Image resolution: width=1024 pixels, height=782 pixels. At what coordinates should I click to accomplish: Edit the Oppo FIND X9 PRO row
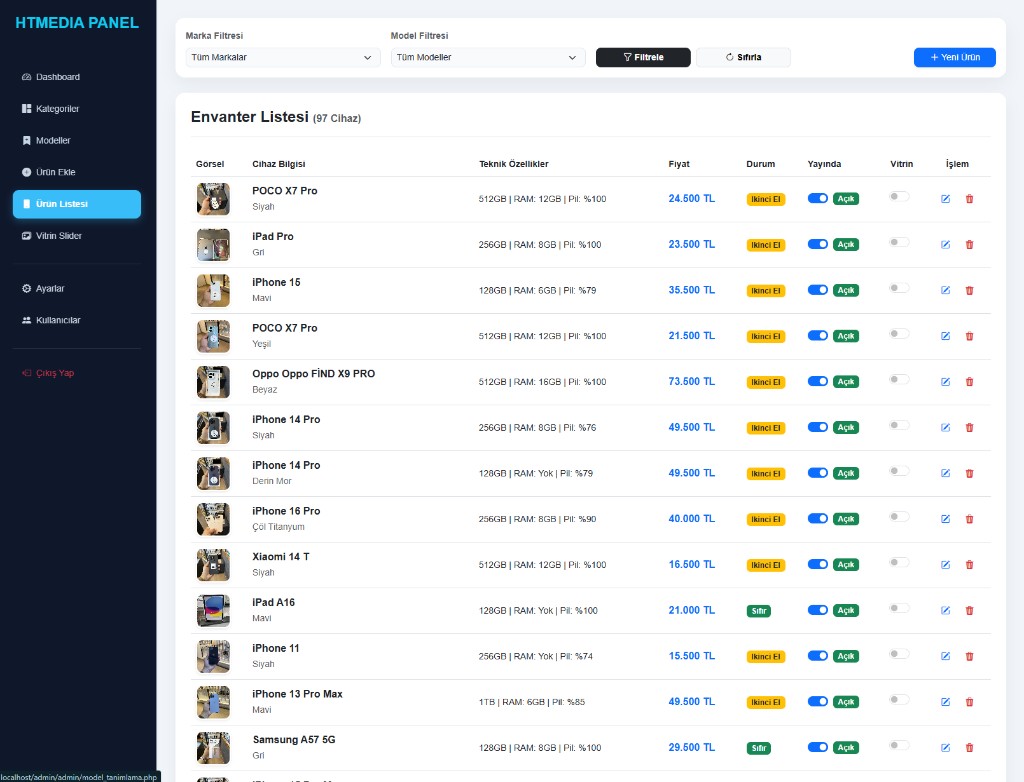click(945, 382)
